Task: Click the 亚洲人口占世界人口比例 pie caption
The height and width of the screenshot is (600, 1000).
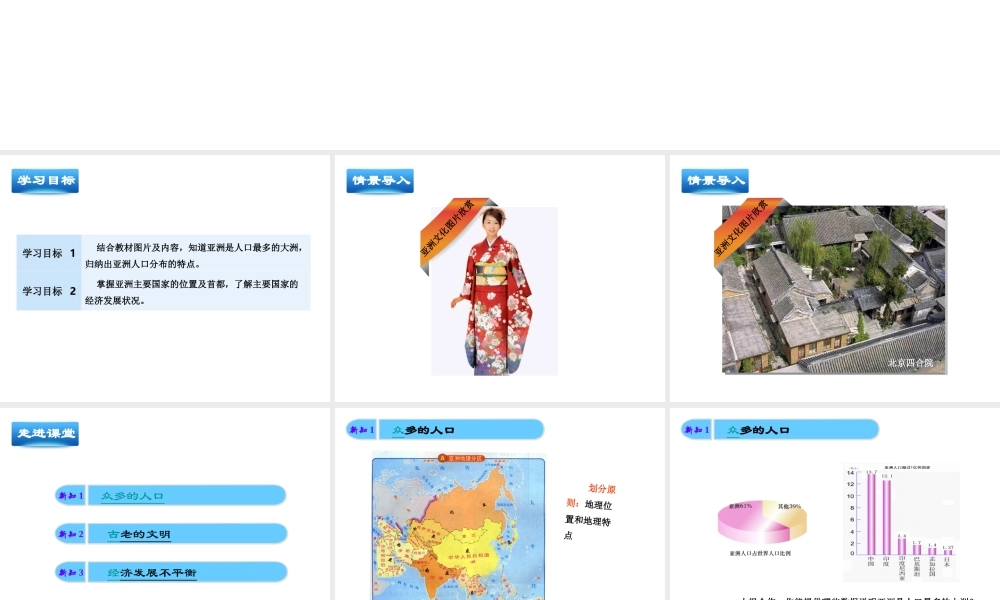Action: [x=760, y=553]
